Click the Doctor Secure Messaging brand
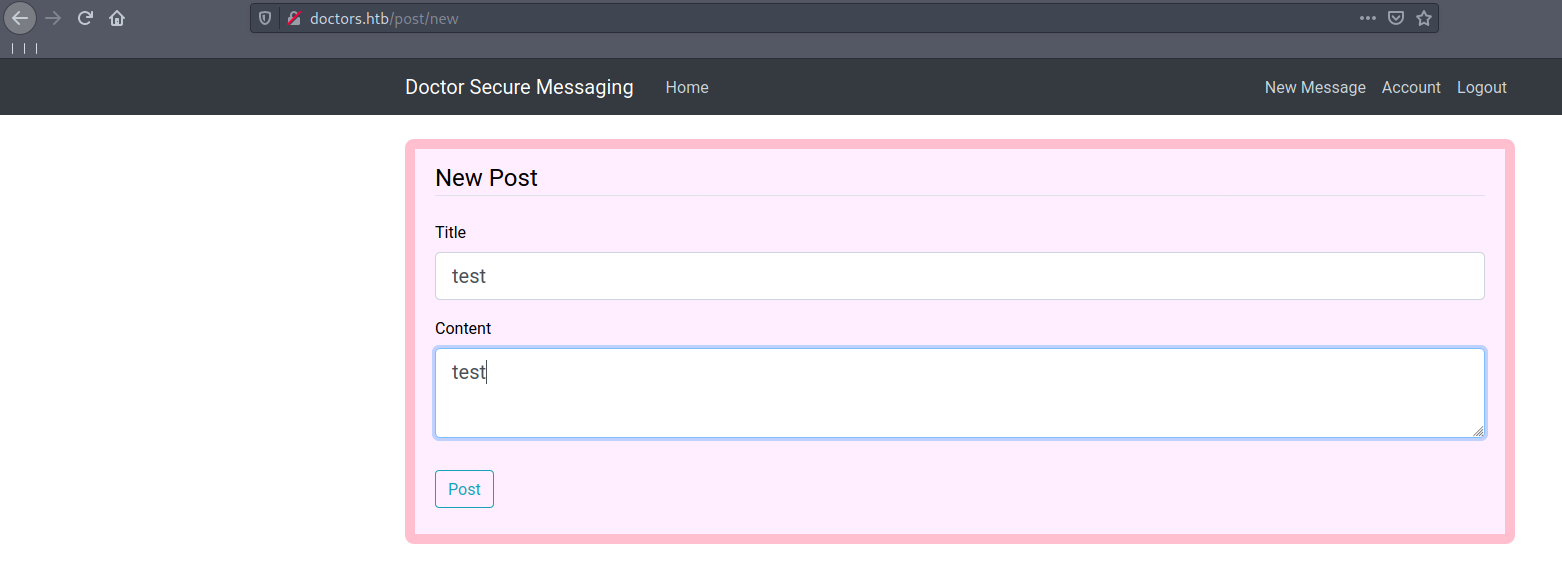 point(519,87)
